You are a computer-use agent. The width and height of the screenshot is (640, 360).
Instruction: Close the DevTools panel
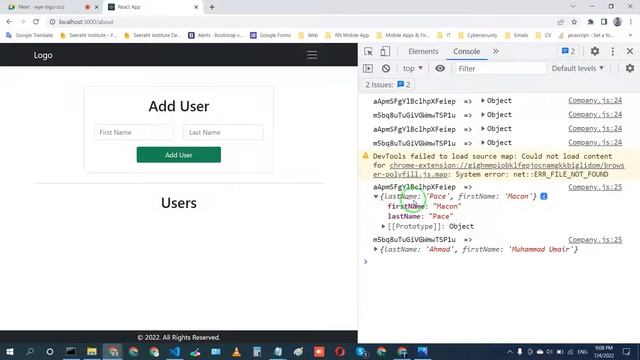point(630,51)
